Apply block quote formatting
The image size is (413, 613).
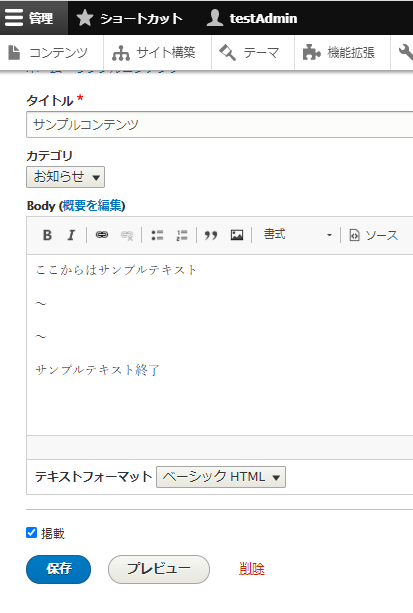click(x=211, y=235)
